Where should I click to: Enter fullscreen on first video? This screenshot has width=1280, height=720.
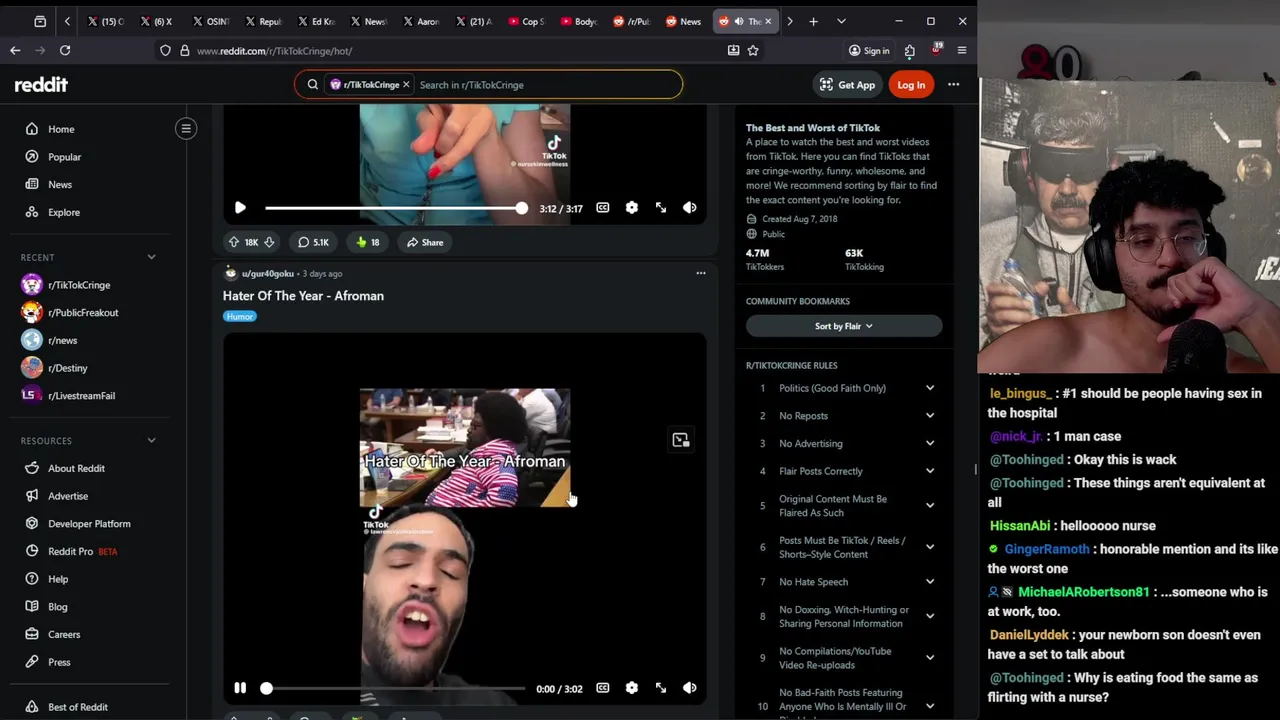pos(661,208)
